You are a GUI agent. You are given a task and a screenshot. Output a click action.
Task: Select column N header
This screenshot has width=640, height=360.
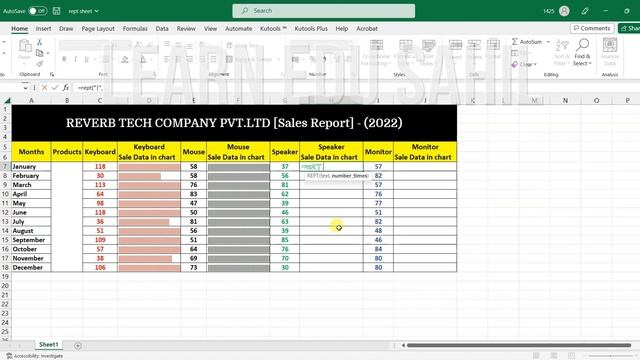[x=565, y=100]
